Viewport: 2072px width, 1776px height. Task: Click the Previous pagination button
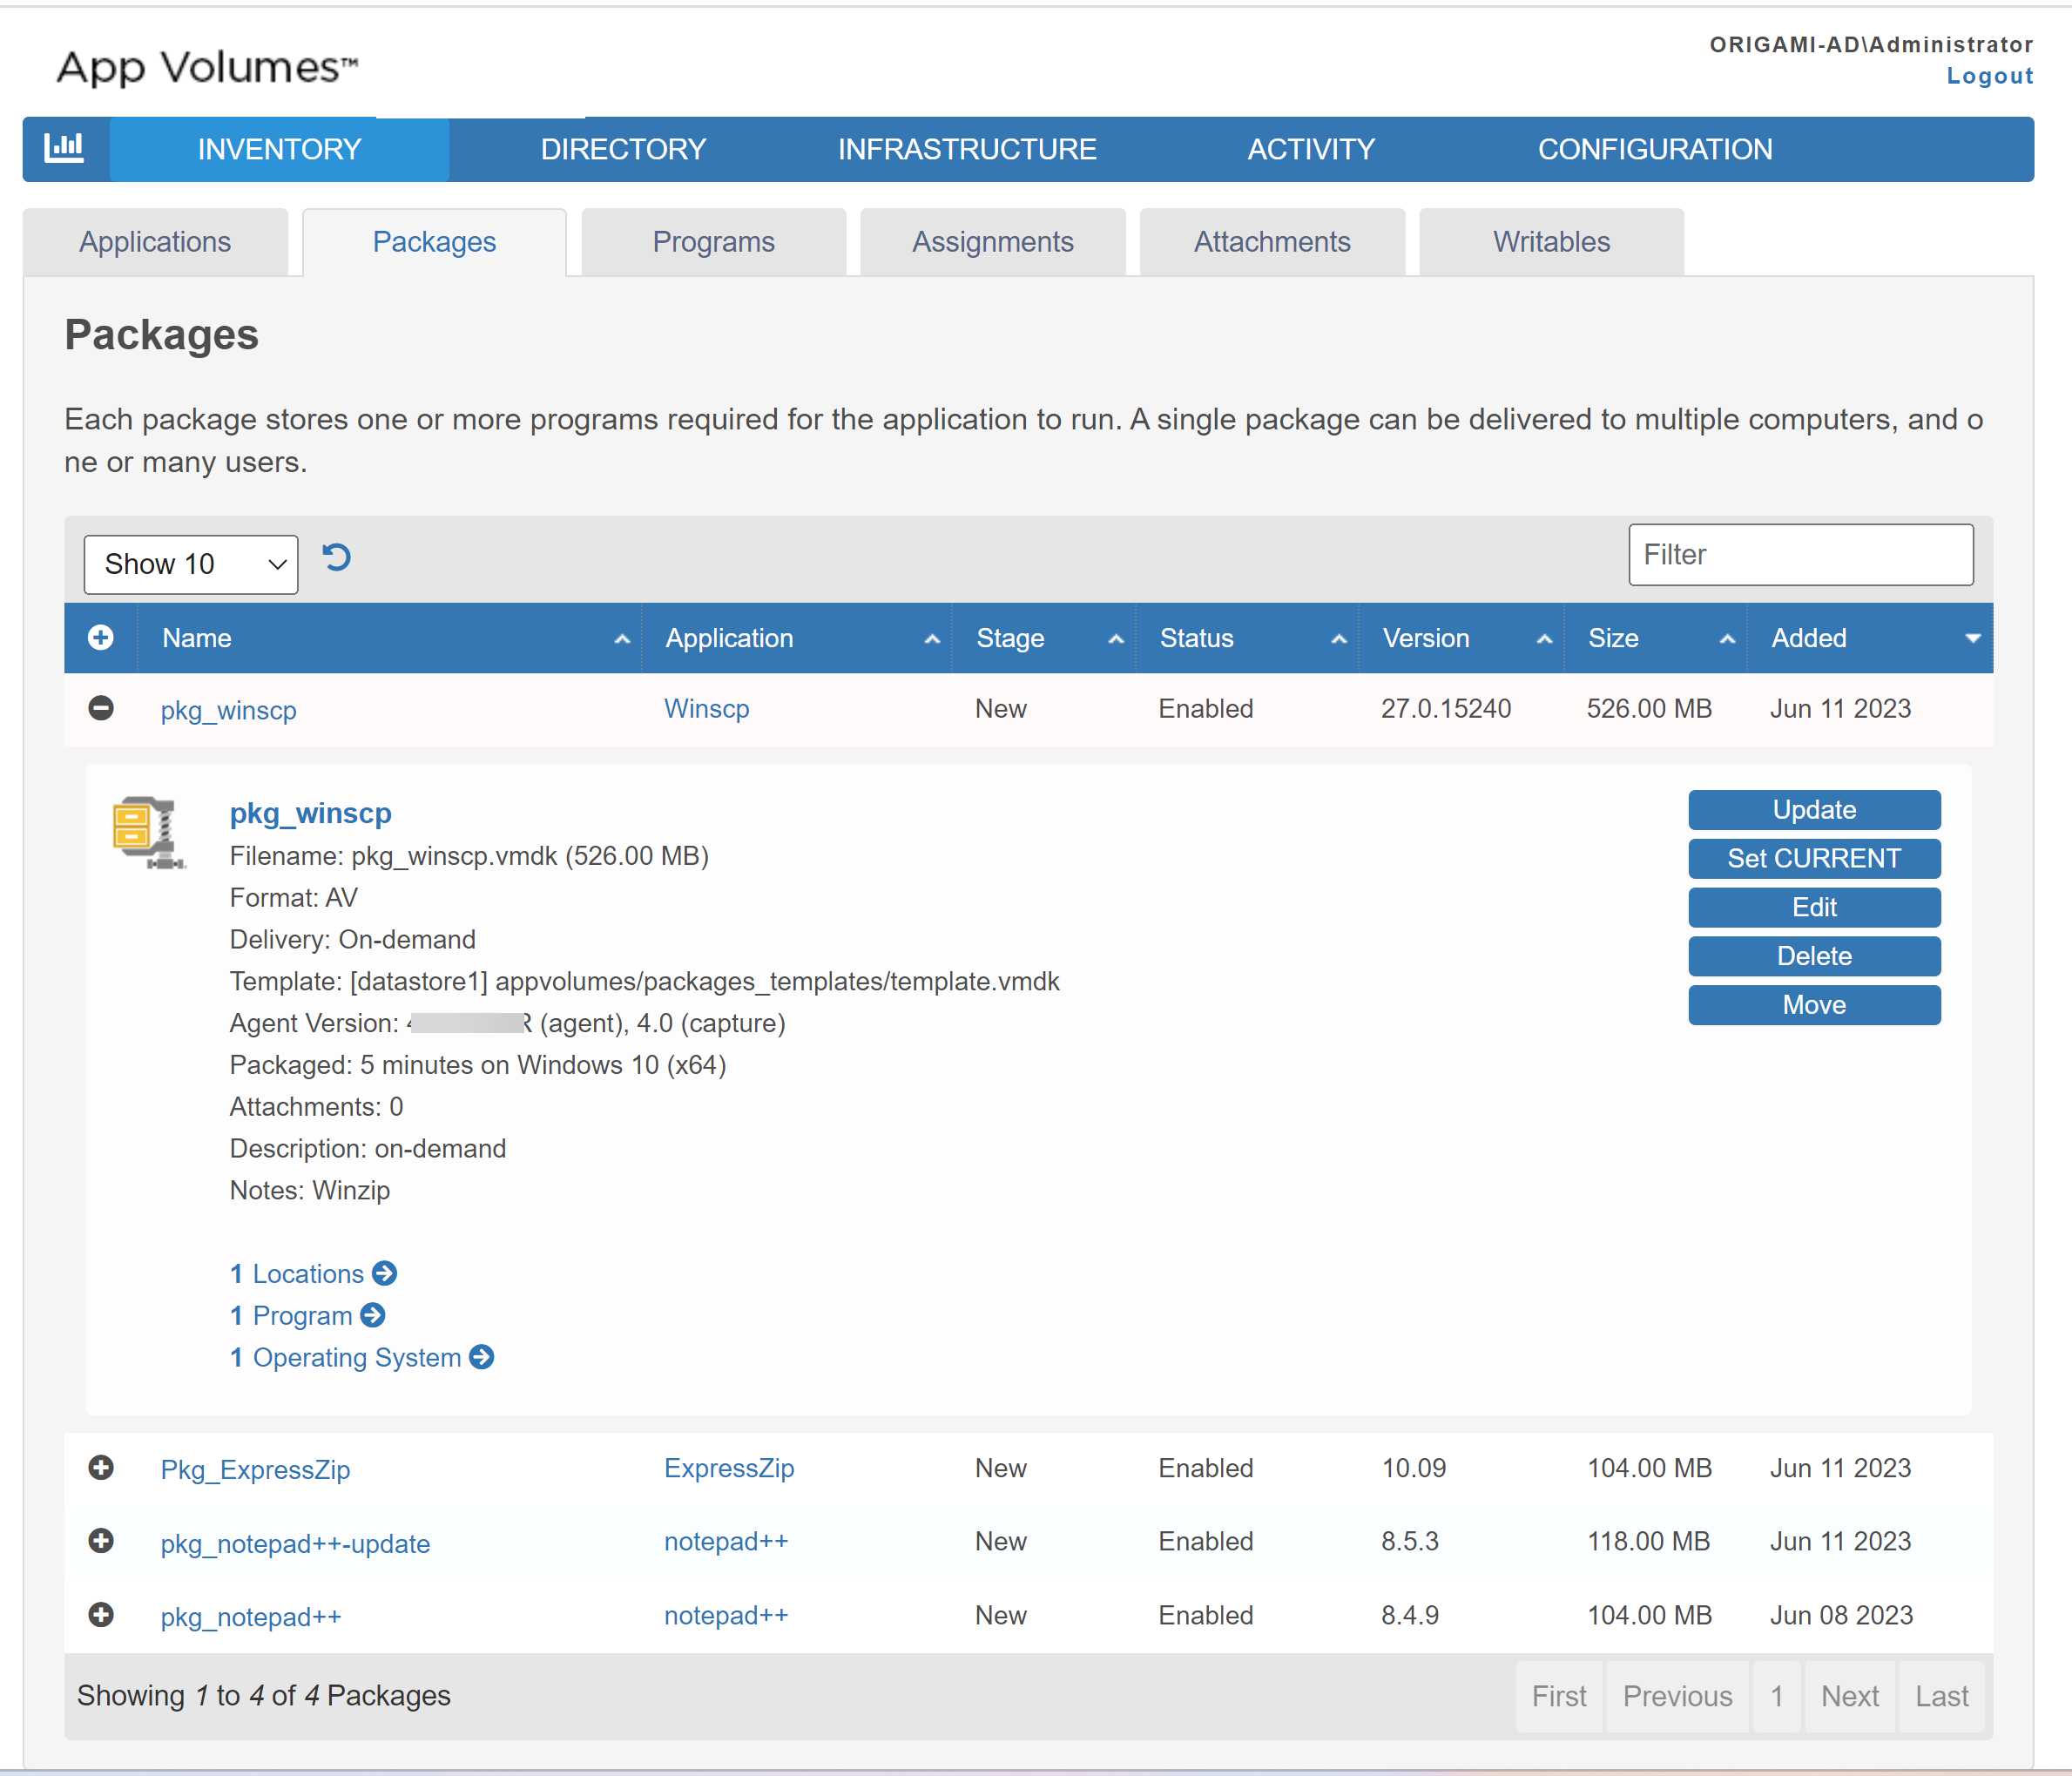1677,1696
